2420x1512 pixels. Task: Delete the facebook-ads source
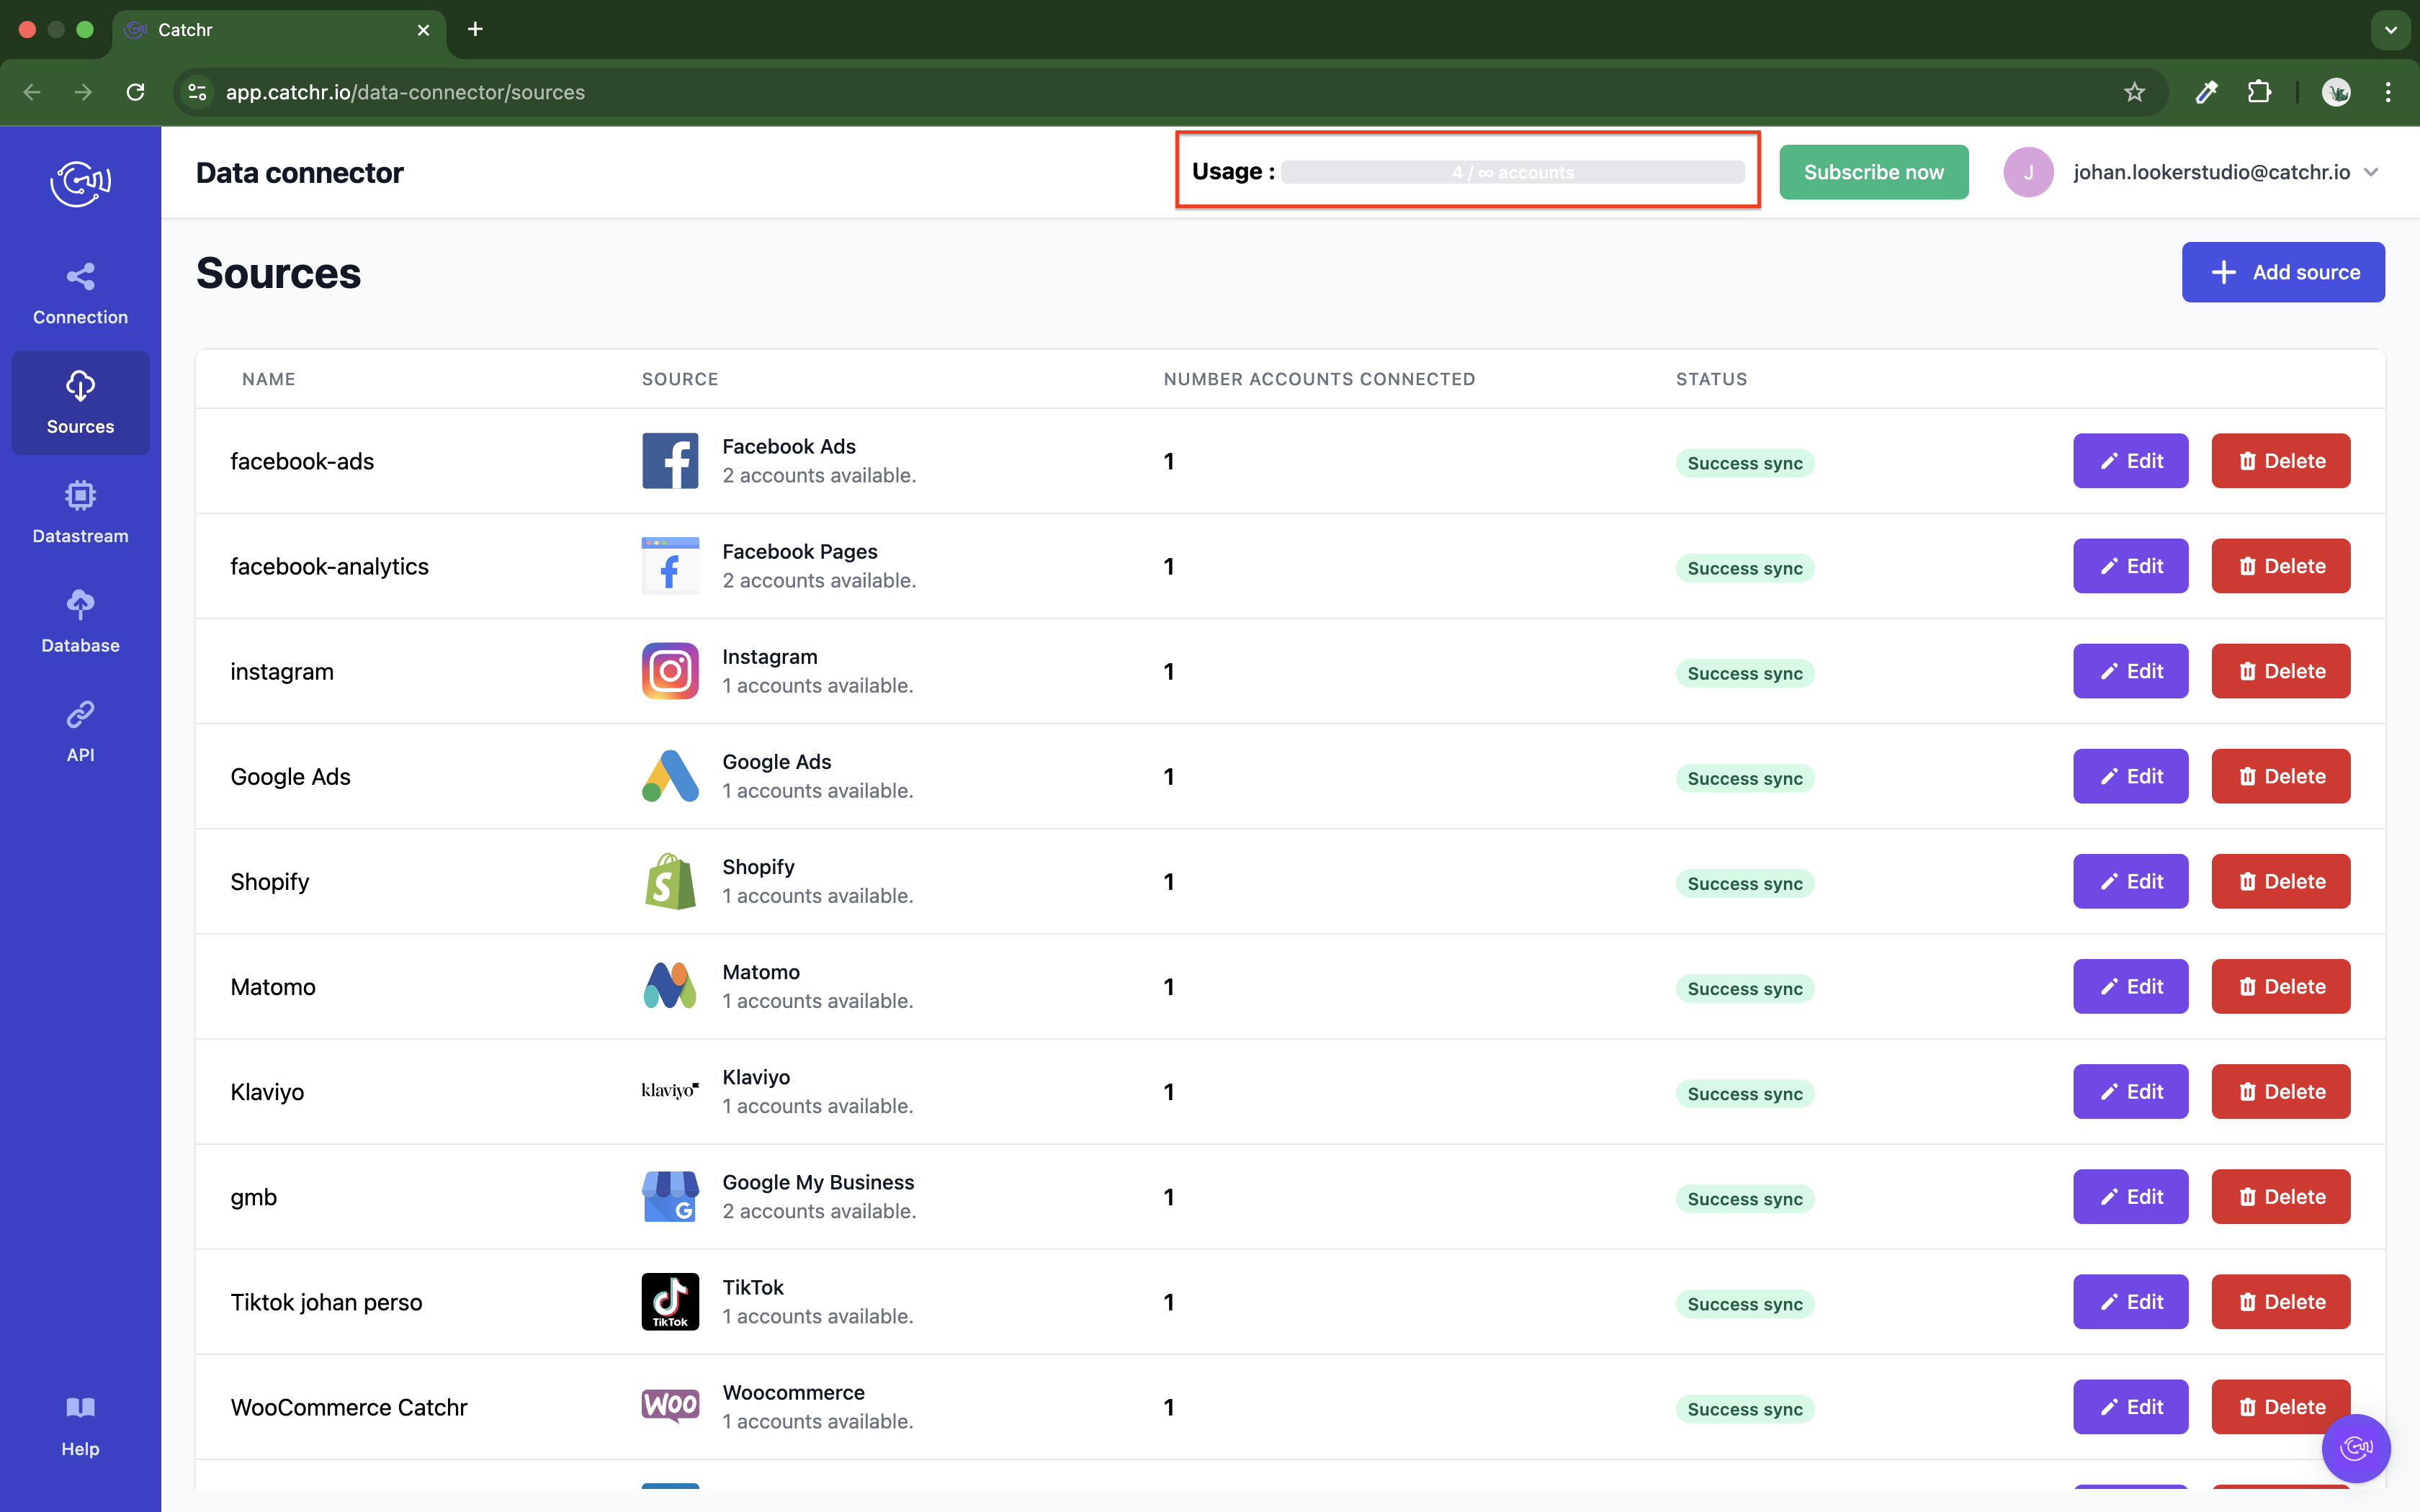[x=2280, y=461]
